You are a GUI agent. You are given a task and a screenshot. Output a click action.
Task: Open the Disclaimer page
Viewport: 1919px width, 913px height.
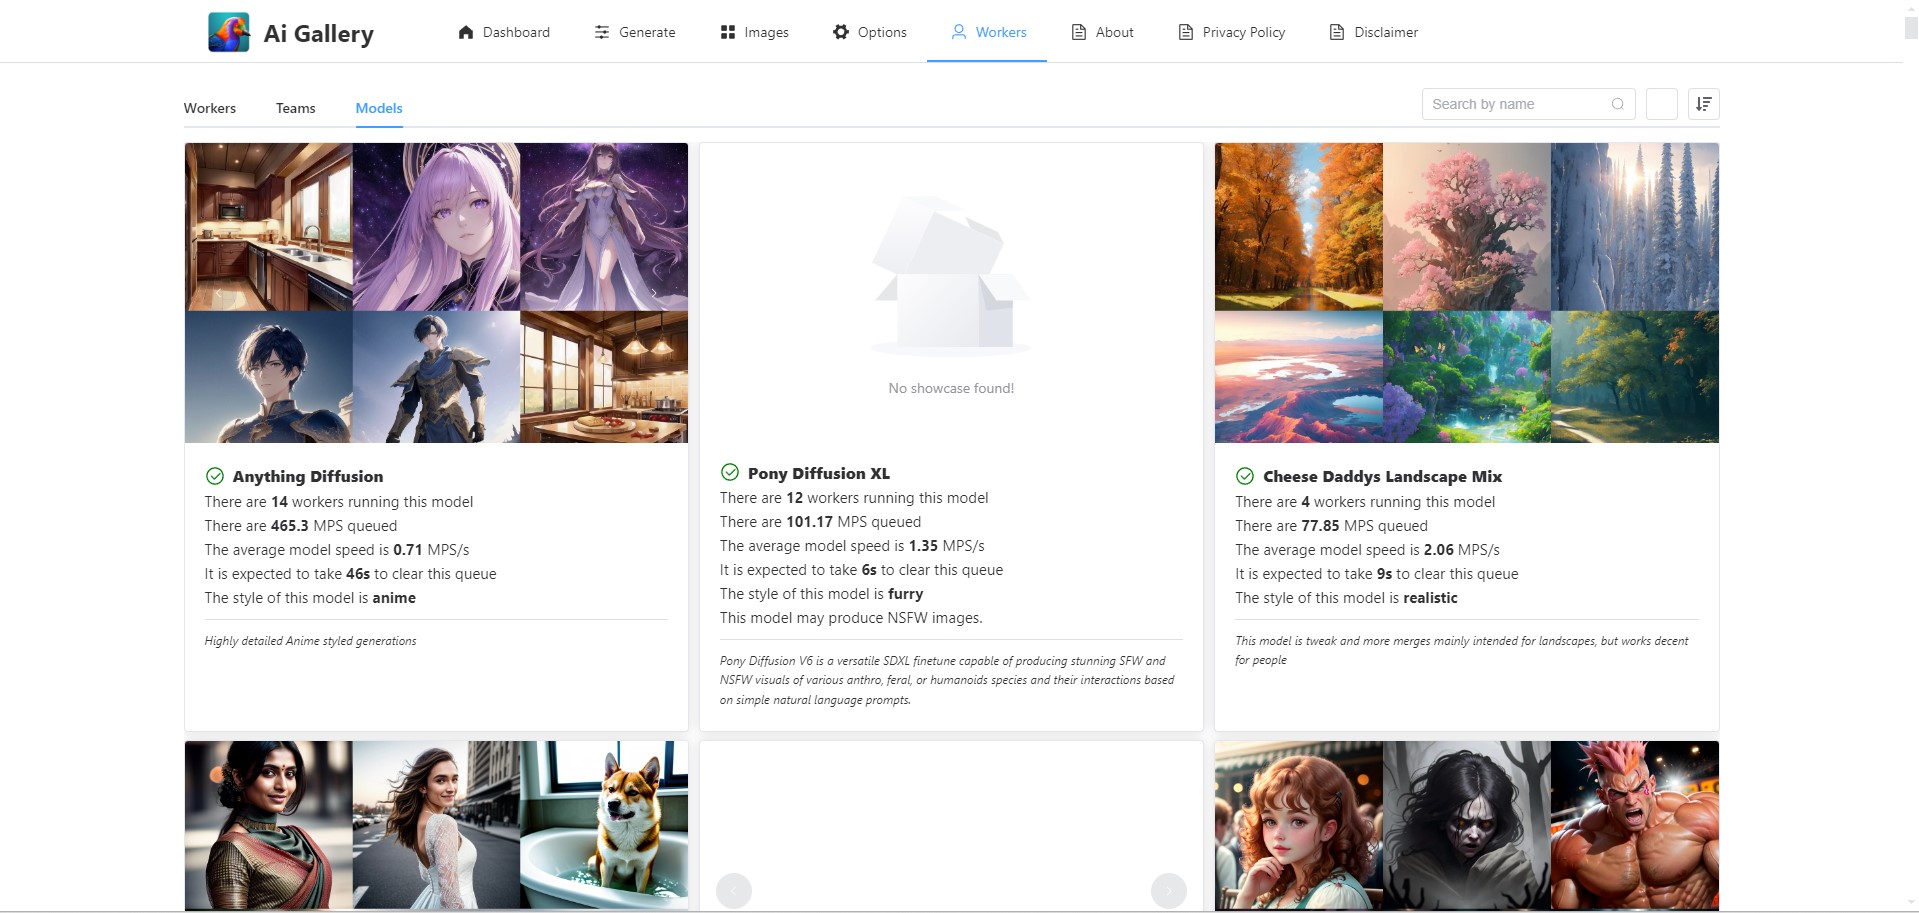pyautogui.click(x=1374, y=32)
